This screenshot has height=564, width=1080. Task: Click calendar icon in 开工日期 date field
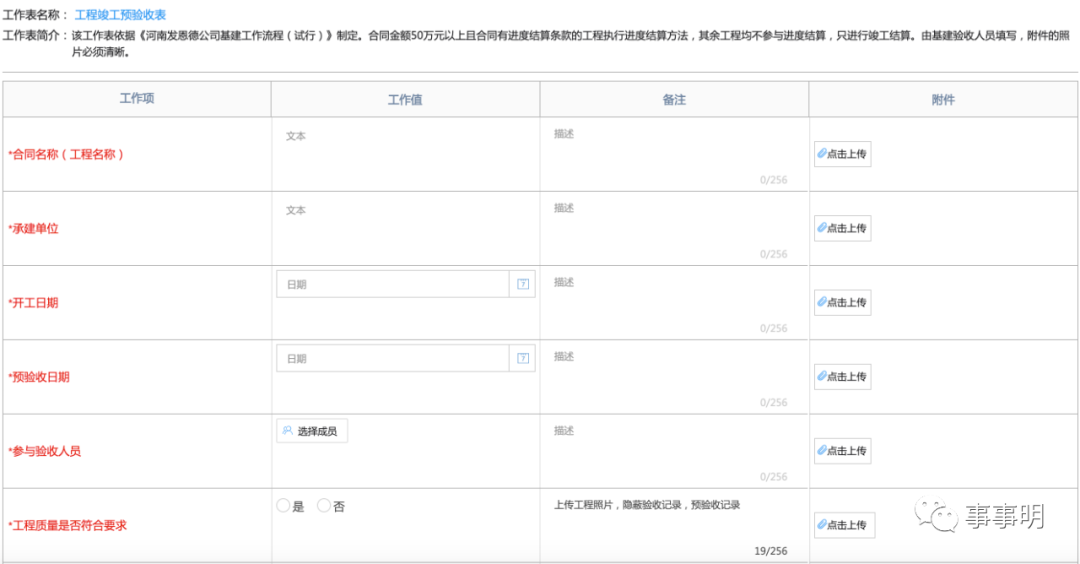(522, 284)
